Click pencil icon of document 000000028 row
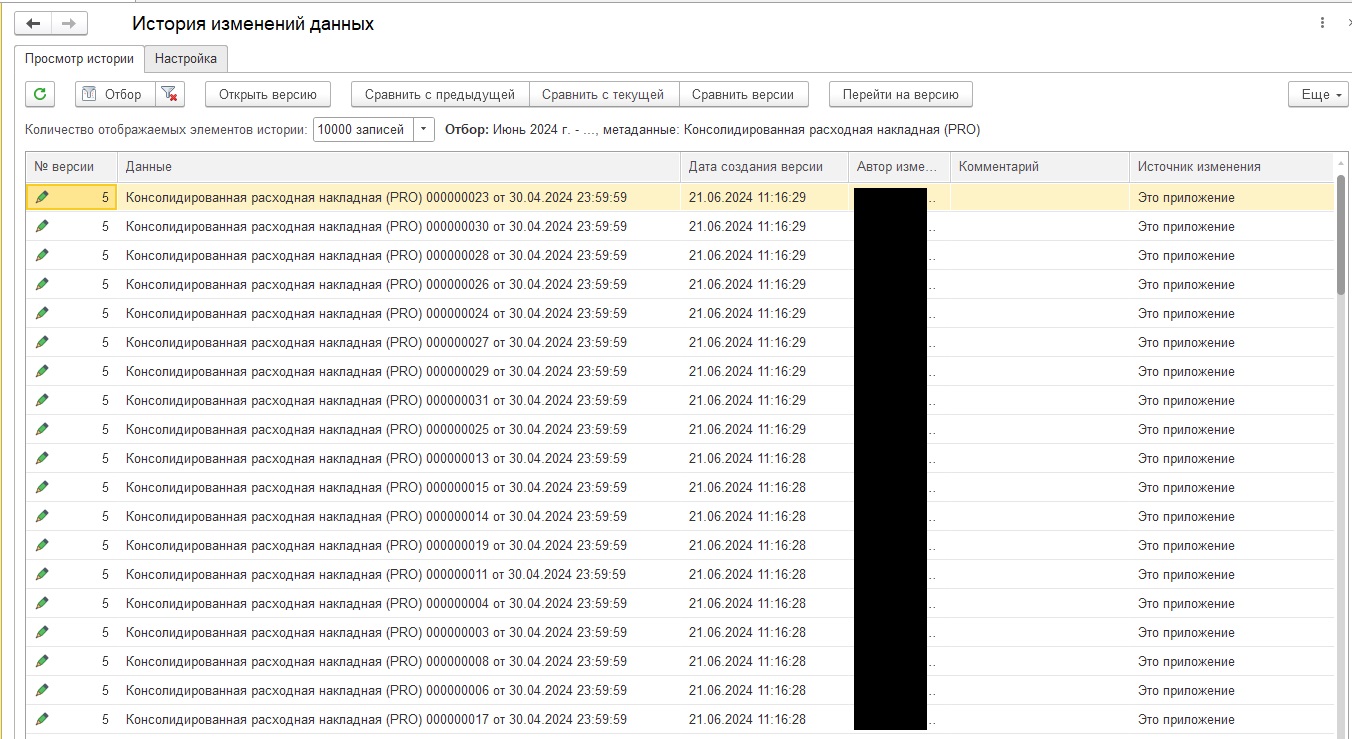This screenshot has height=739, width=1352. (x=42, y=255)
